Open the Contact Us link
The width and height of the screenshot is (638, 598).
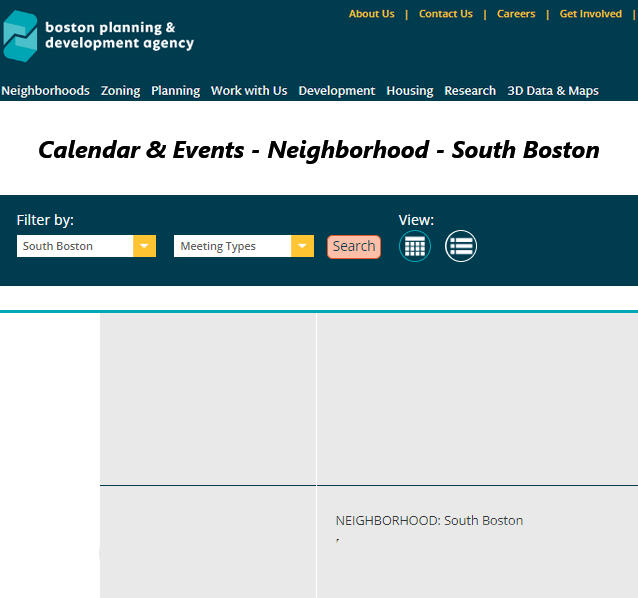[x=446, y=14]
